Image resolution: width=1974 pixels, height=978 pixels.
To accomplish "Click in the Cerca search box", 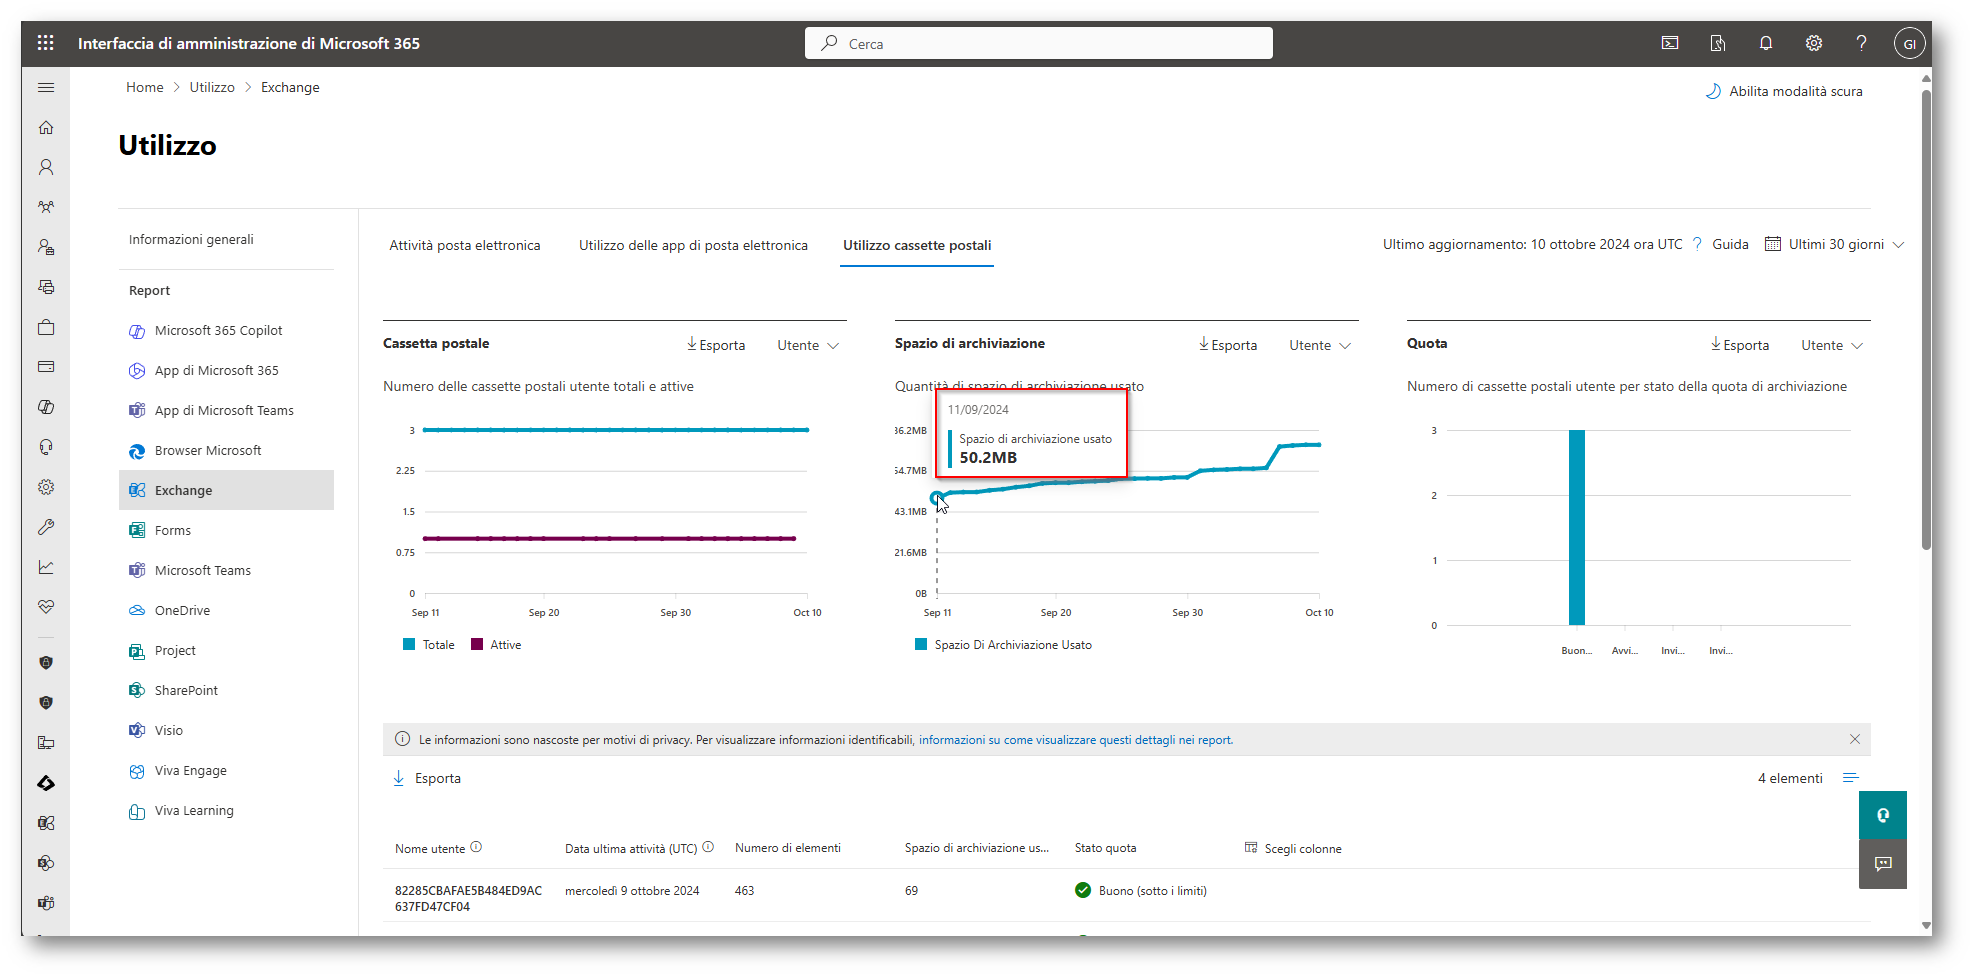I will coord(1038,43).
